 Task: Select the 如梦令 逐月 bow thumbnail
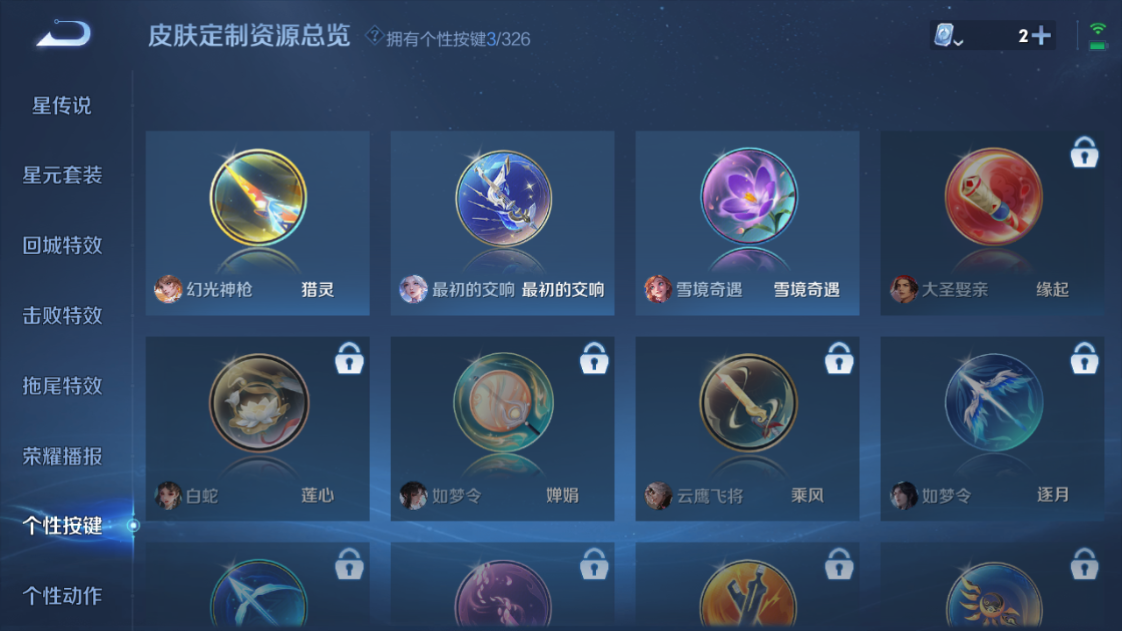pos(993,402)
